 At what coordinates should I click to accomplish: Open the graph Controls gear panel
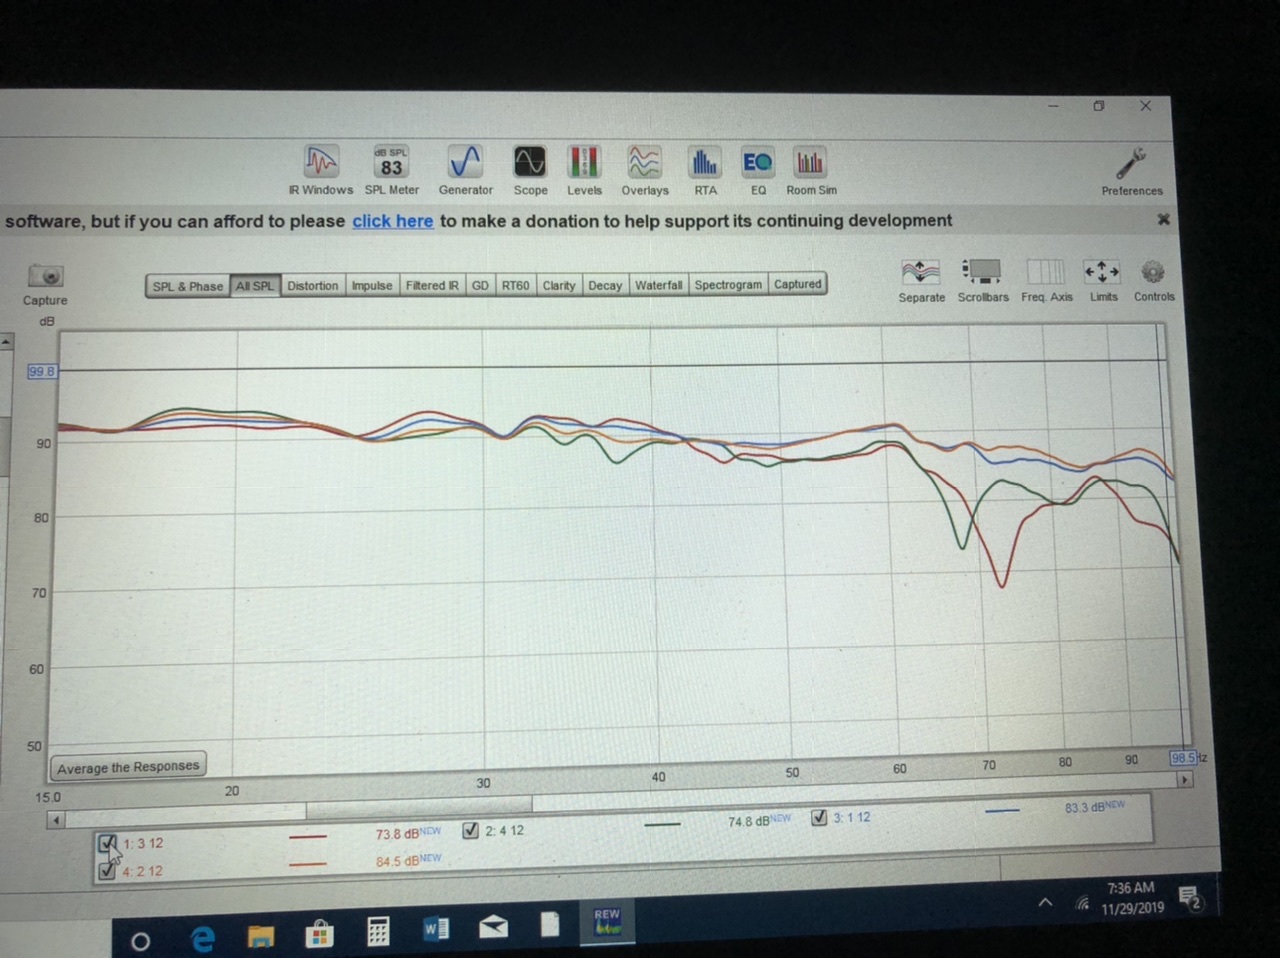(1153, 273)
